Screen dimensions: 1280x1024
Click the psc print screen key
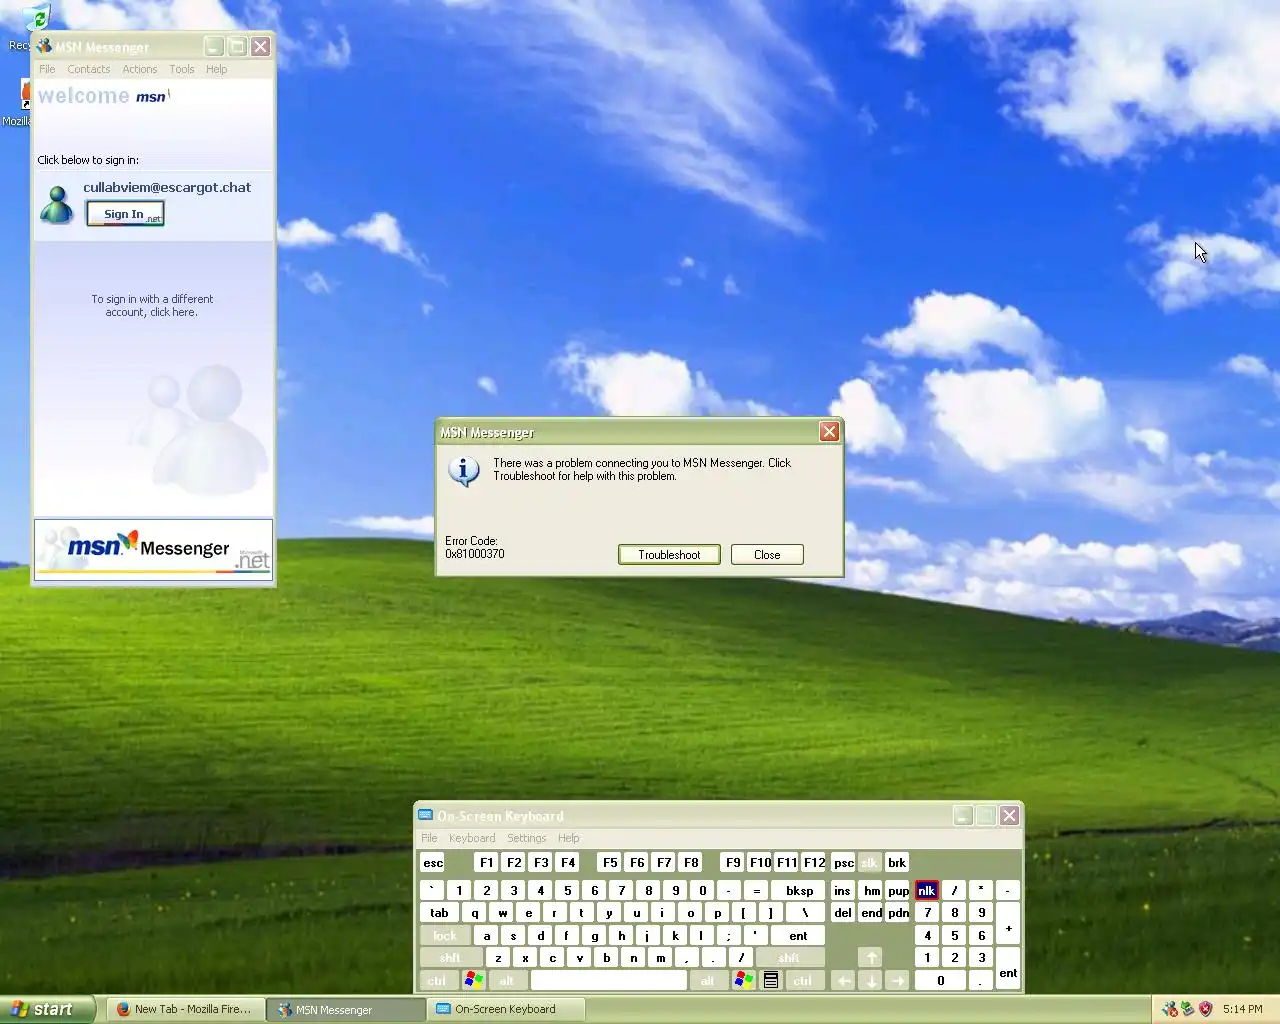click(844, 862)
